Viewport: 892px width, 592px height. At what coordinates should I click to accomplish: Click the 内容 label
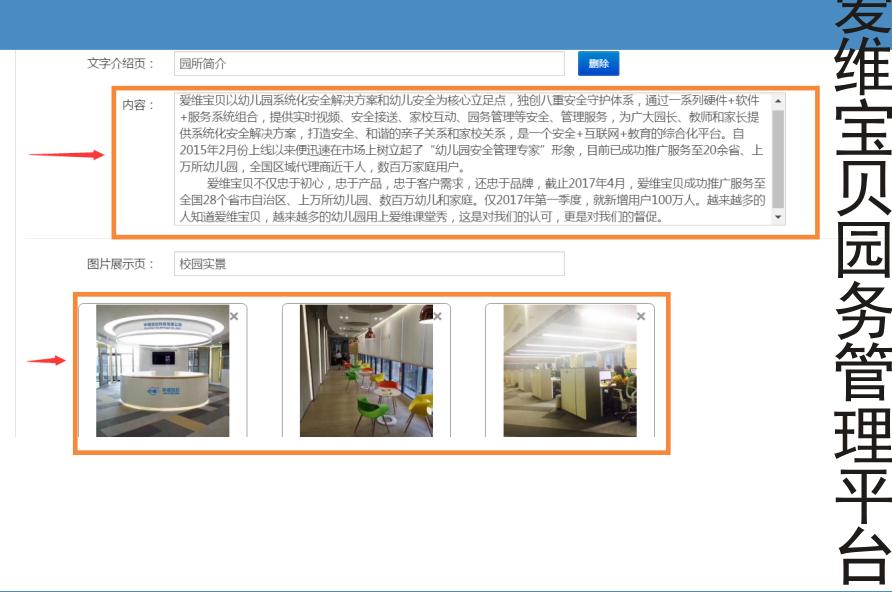click(x=138, y=105)
